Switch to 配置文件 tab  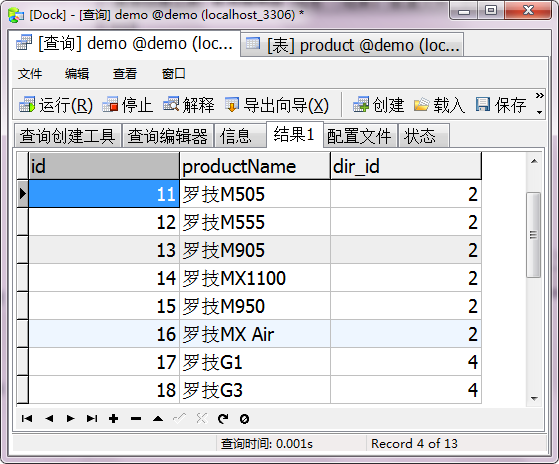(359, 136)
